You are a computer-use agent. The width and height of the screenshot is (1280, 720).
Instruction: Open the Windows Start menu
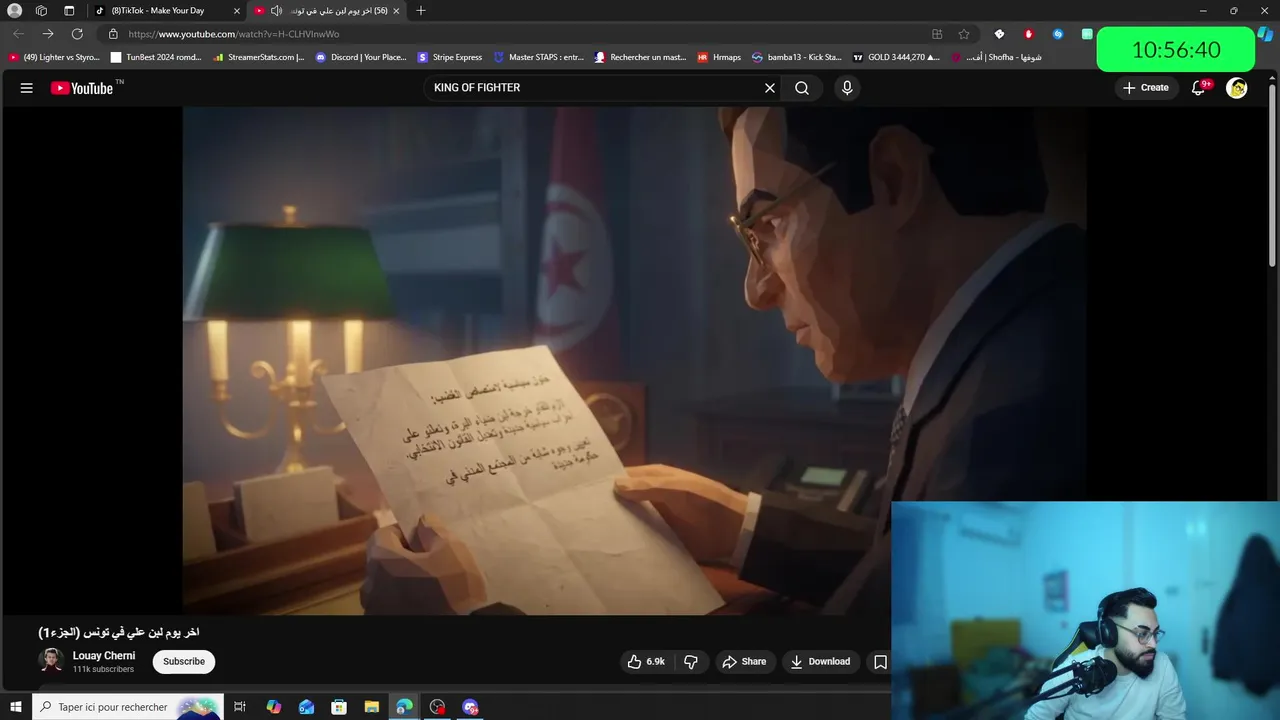click(15, 707)
